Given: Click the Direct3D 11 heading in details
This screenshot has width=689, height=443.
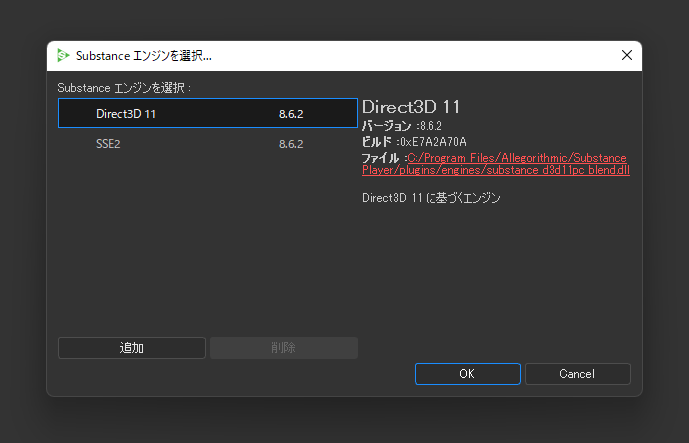Looking at the screenshot, I should [x=411, y=107].
